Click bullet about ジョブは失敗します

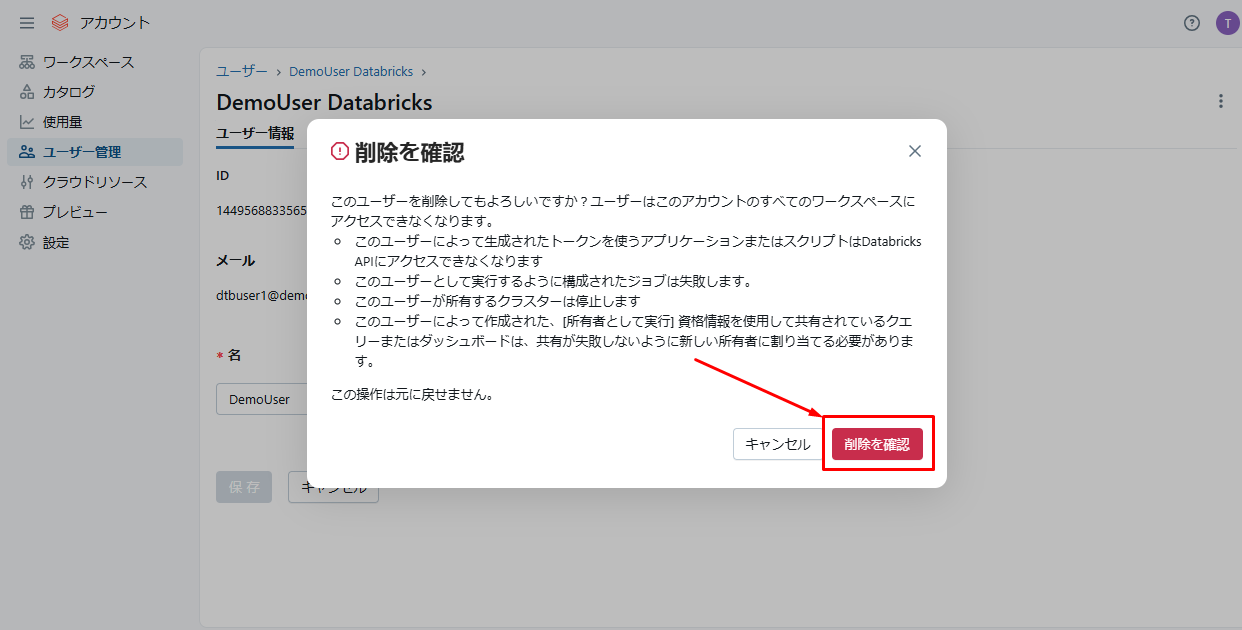[x=553, y=281]
